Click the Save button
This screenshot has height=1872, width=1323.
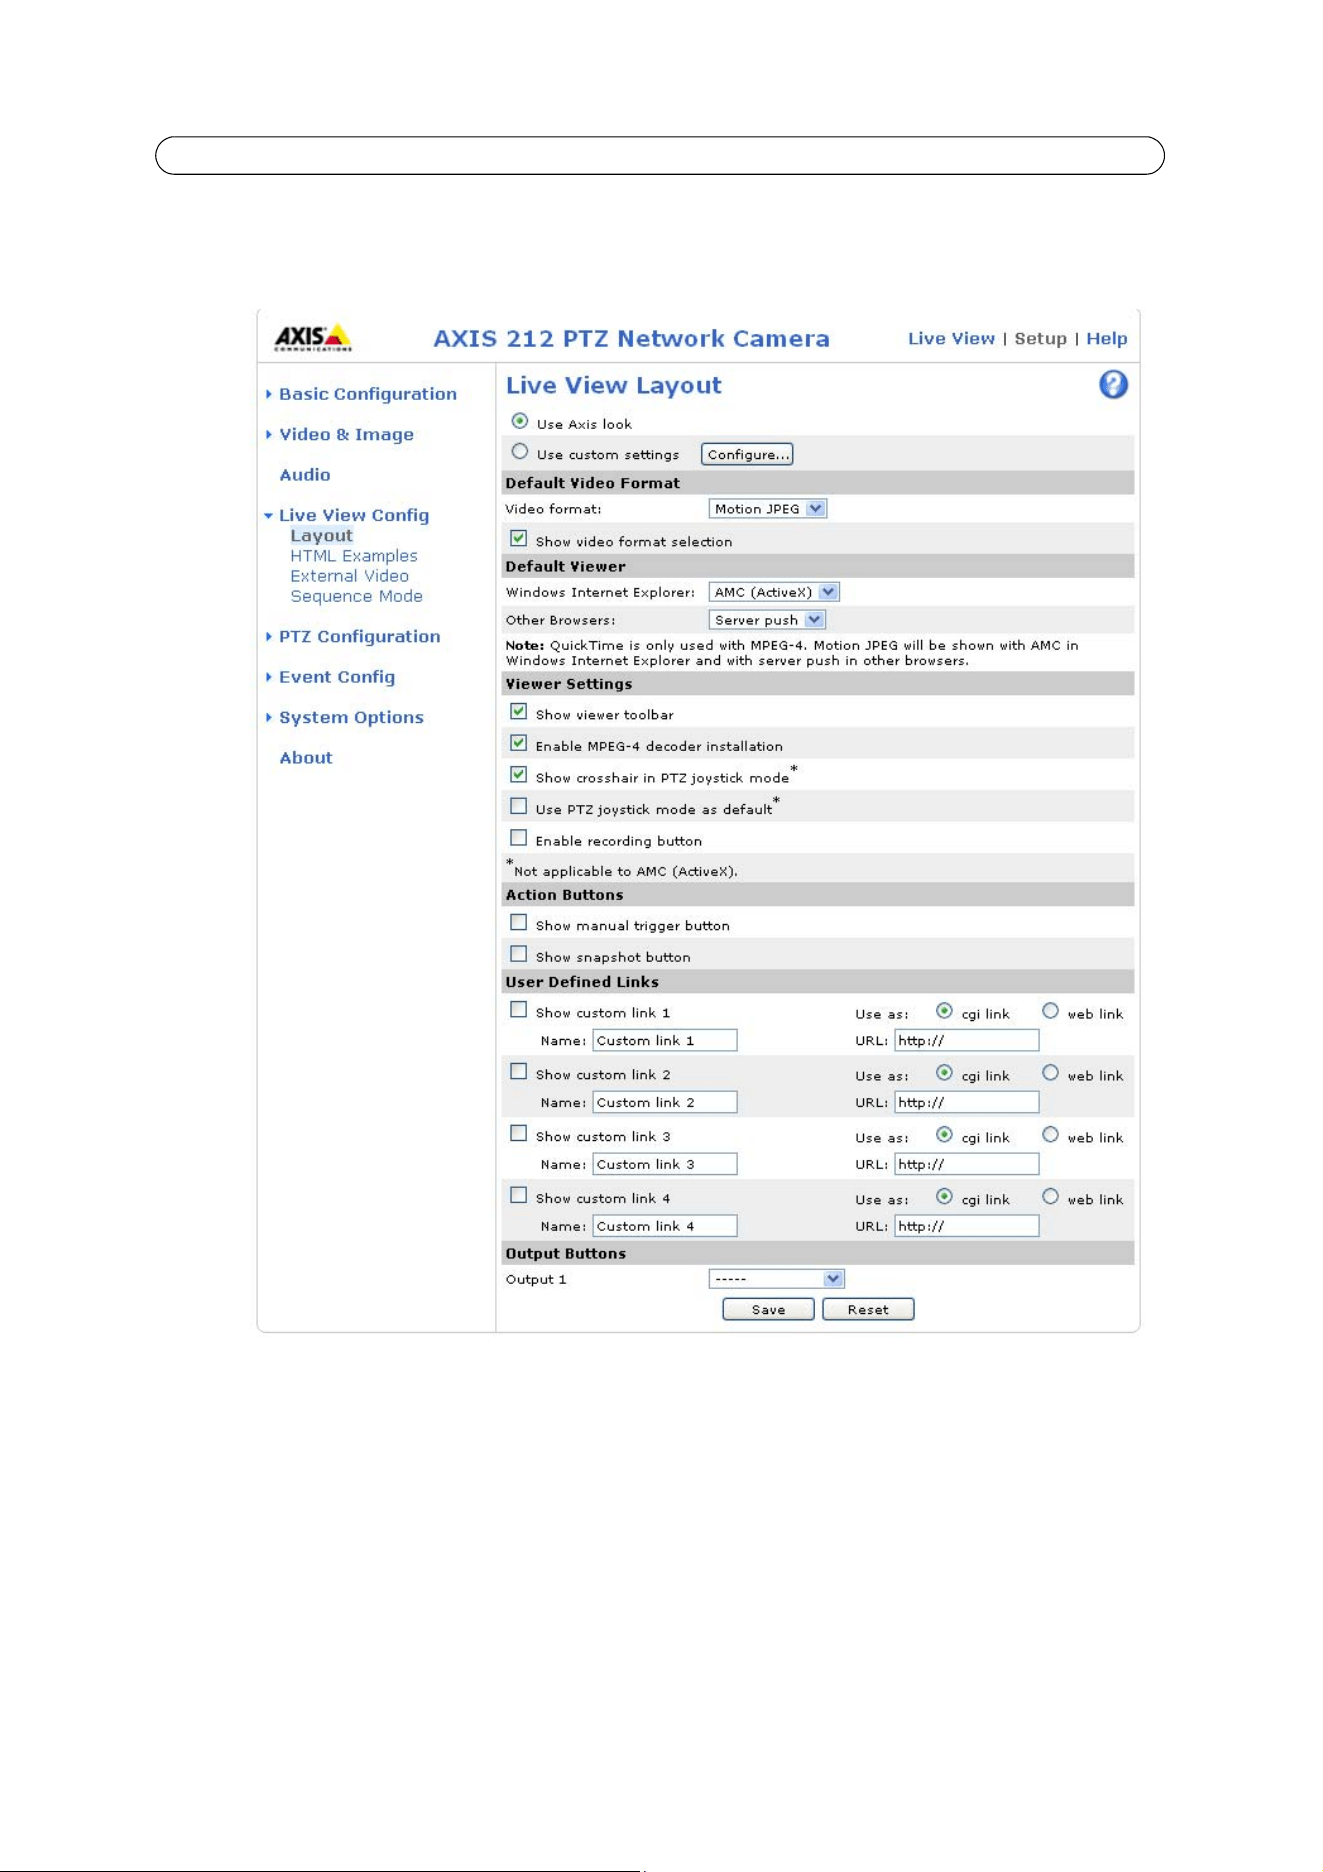[x=768, y=1310]
